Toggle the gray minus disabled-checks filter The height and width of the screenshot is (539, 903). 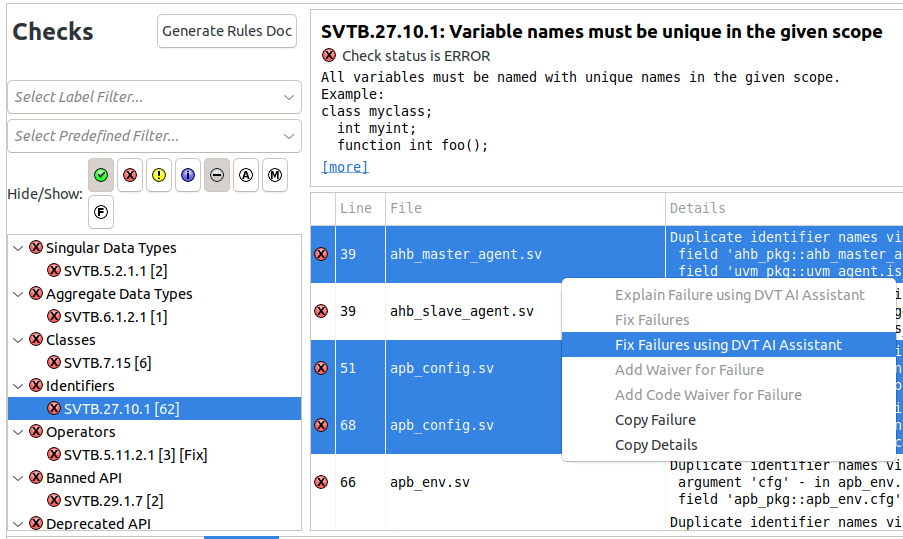click(217, 175)
